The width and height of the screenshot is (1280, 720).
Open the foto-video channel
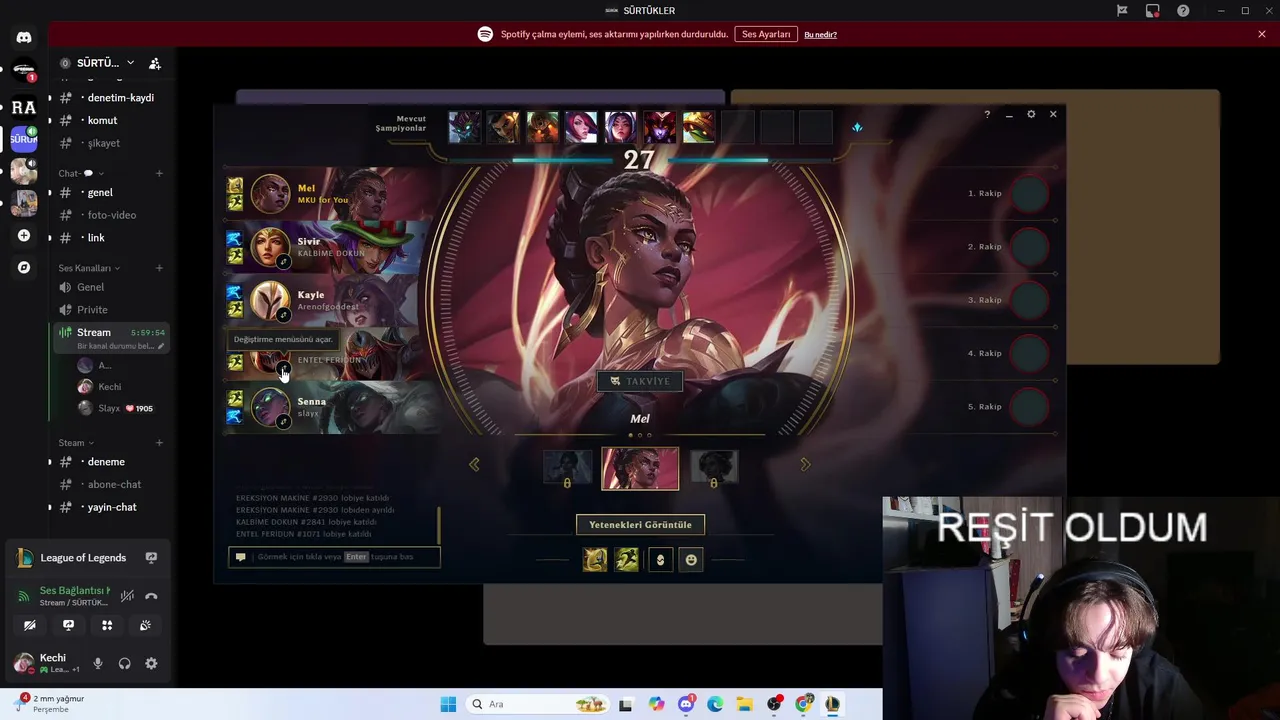click(x=110, y=215)
